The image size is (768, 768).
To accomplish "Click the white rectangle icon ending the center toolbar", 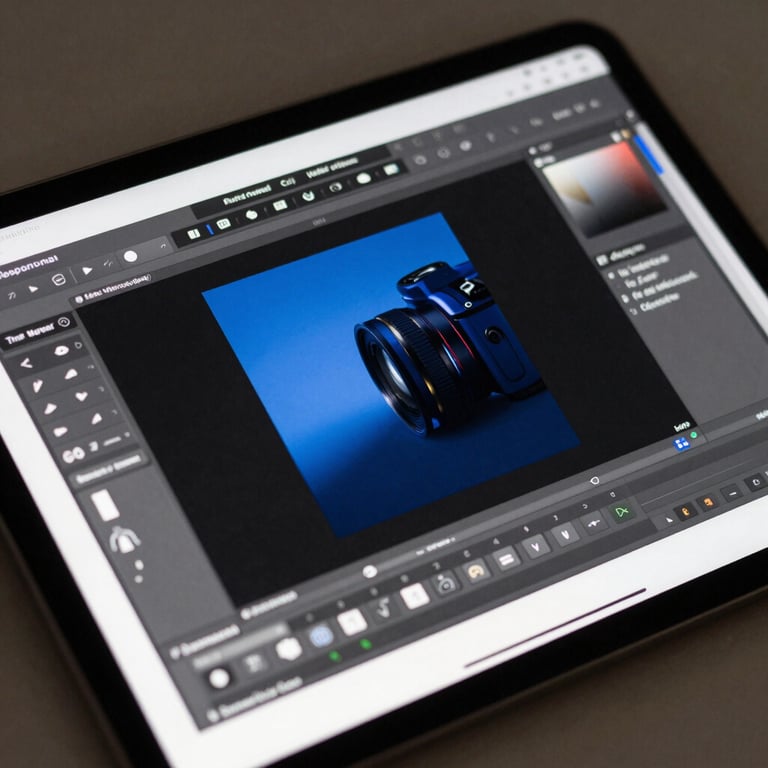I will point(391,169).
